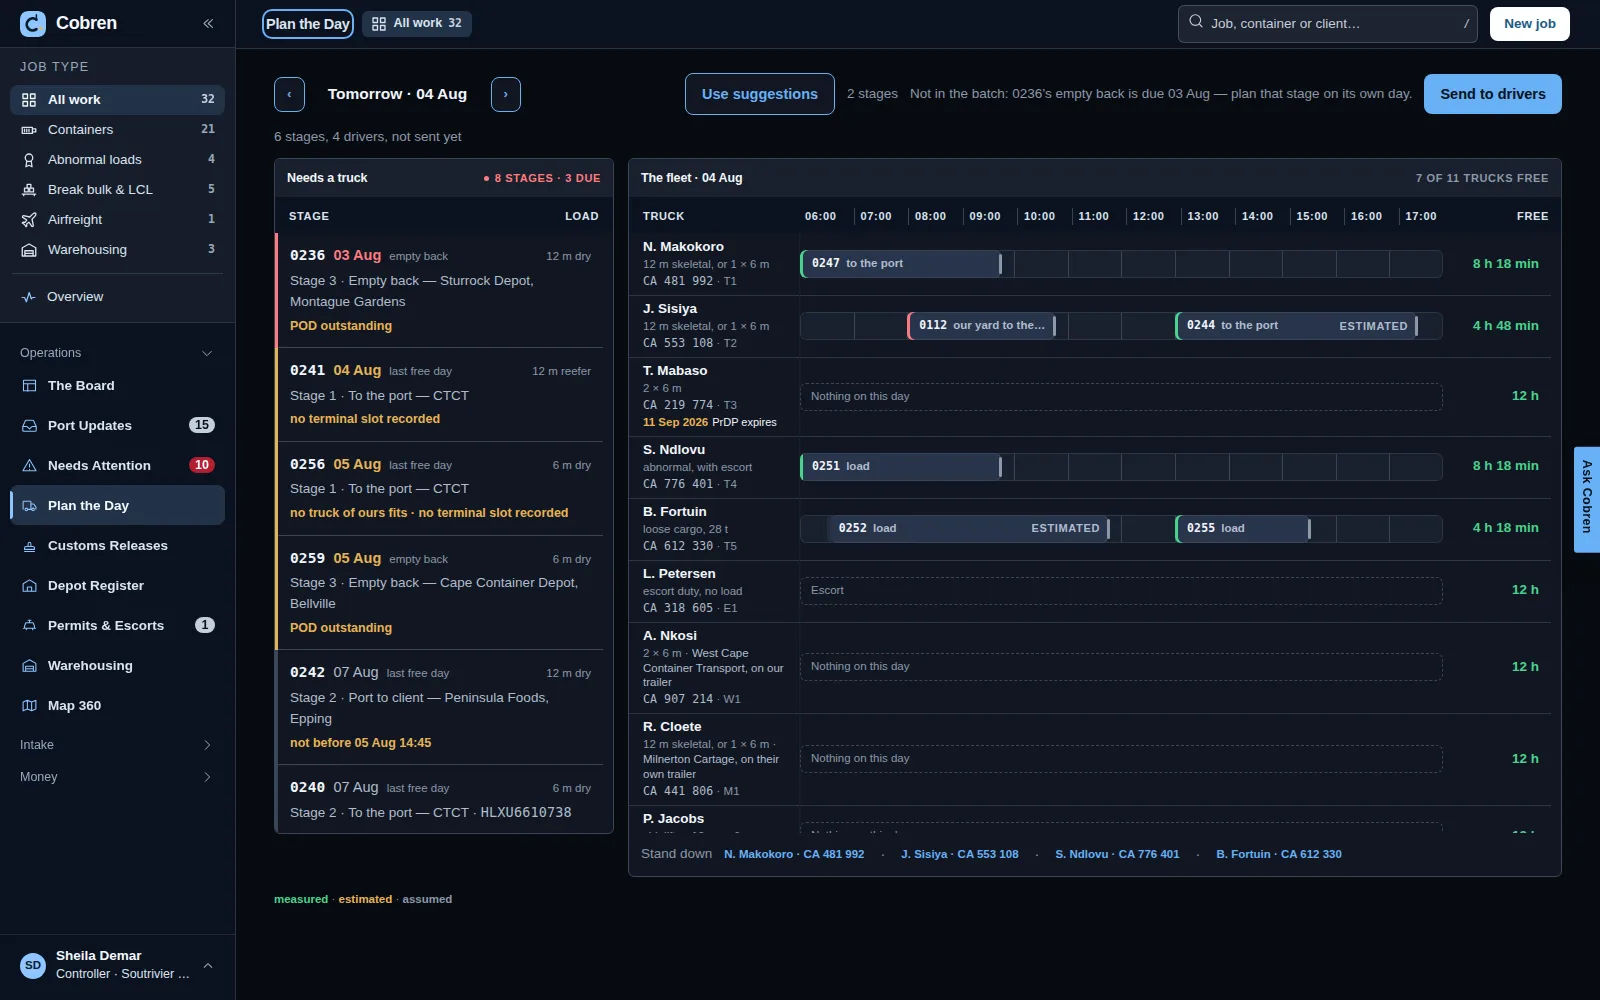Open Plan the Day in the sidebar
This screenshot has height=1000, width=1600.
pyautogui.click(x=117, y=506)
